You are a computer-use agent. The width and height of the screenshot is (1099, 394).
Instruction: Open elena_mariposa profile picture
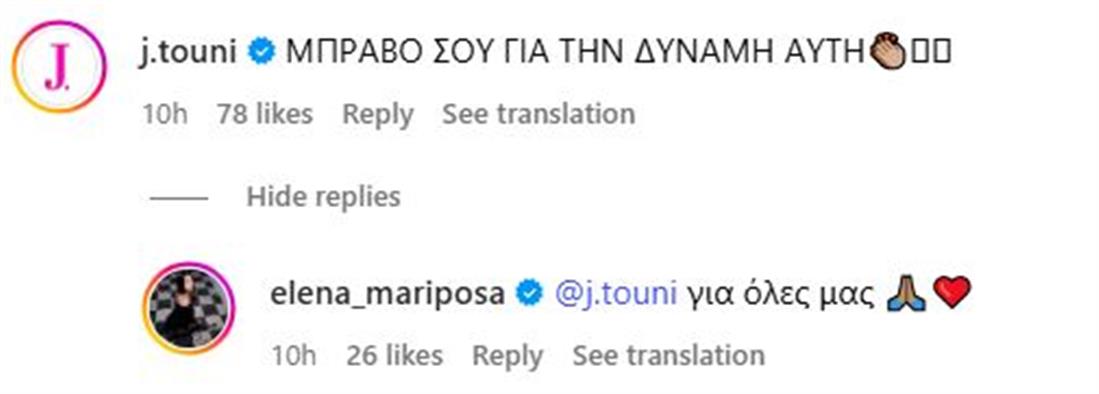(x=189, y=308)
